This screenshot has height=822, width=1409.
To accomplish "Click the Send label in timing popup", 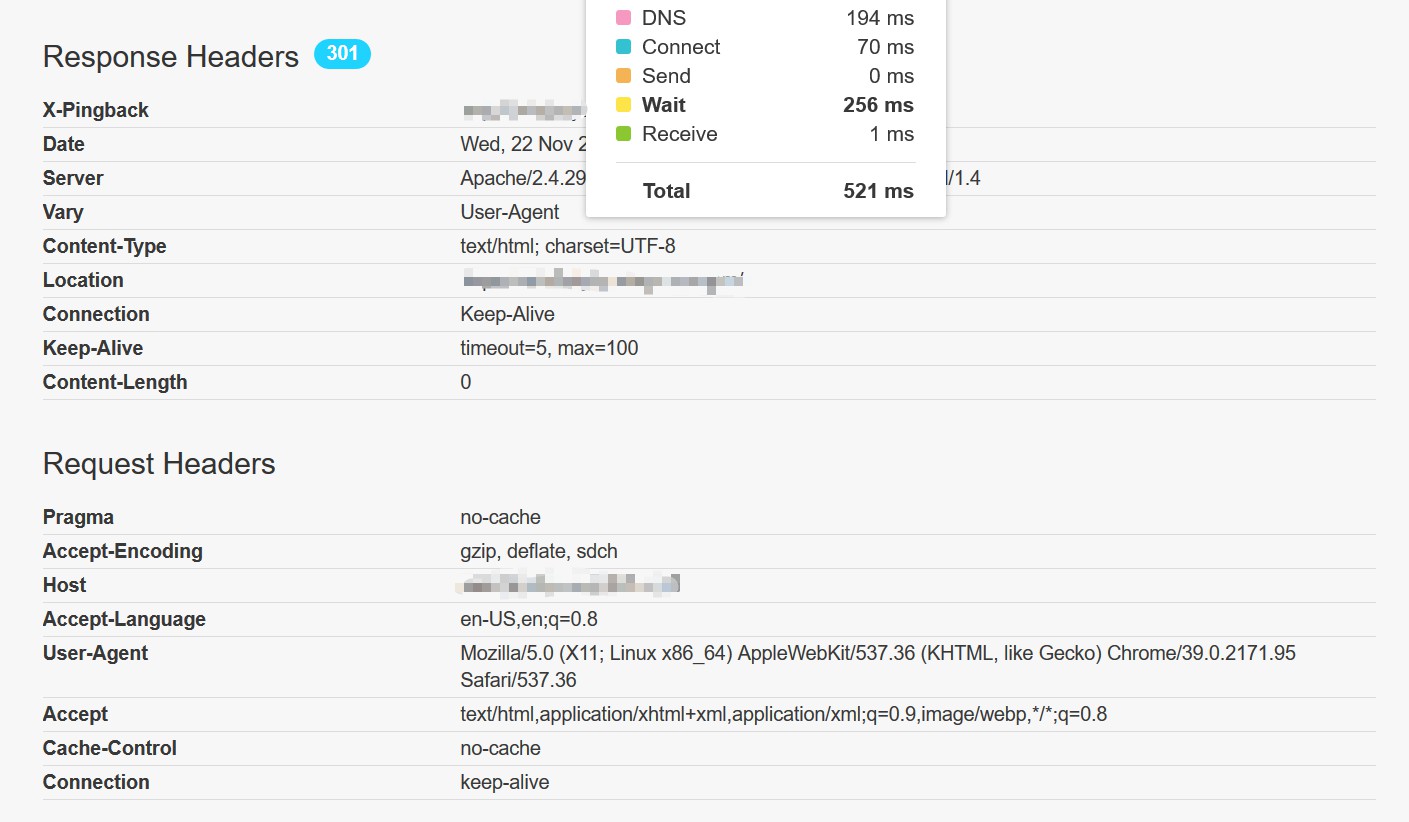I will click(x=666, y=76).
